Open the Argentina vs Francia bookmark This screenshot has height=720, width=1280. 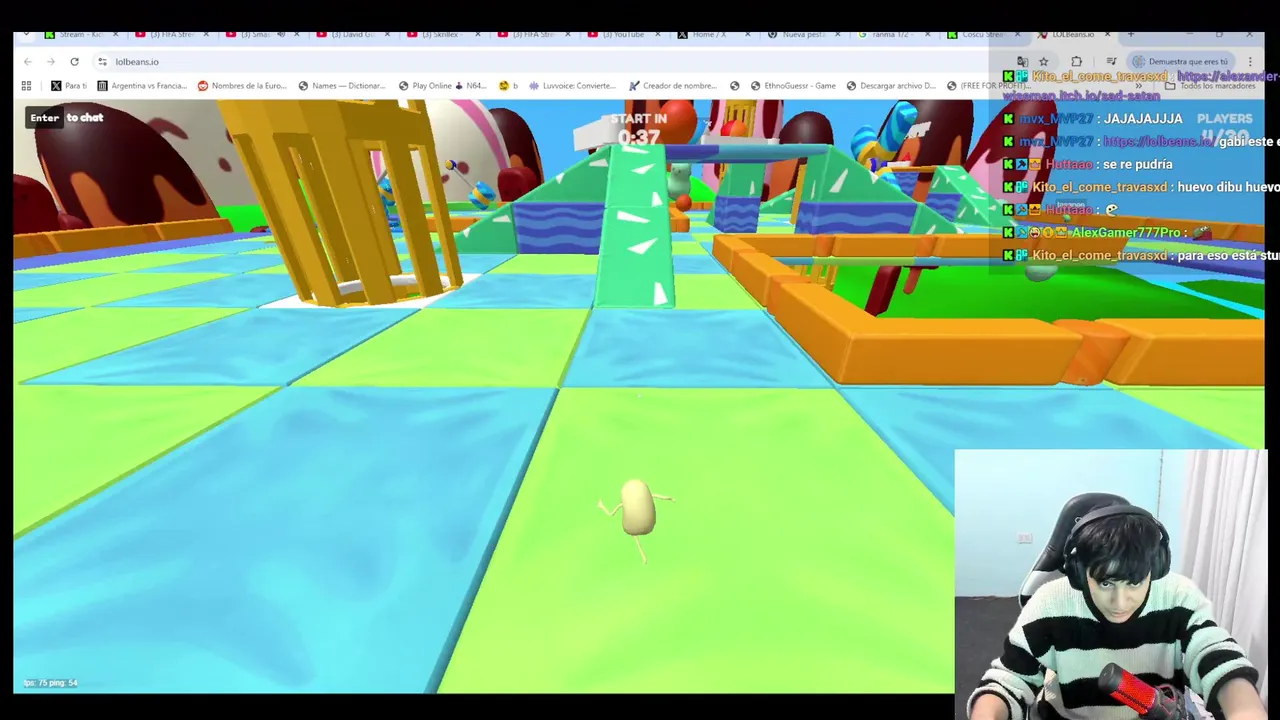[x=142, y=86]
